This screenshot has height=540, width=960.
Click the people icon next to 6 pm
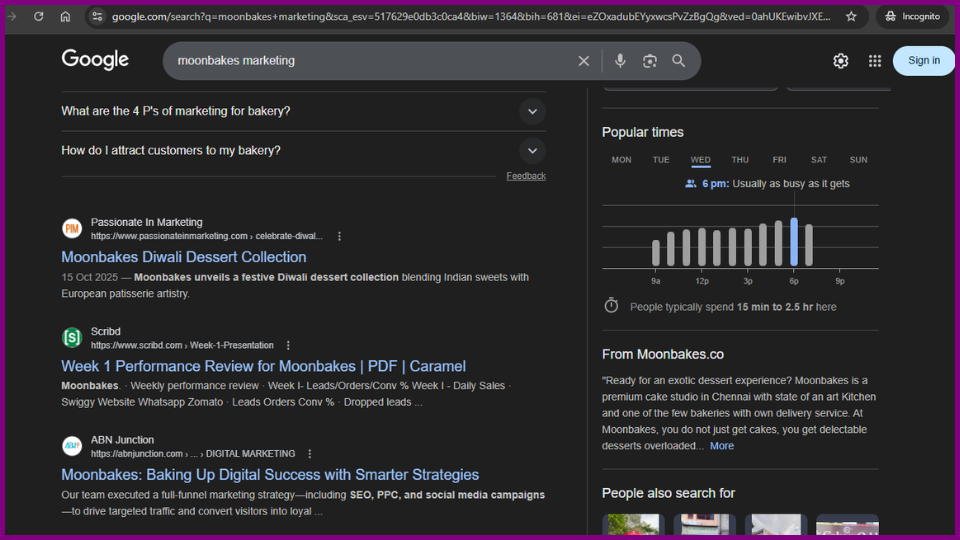pyautogui.click(x=691, y=184)
